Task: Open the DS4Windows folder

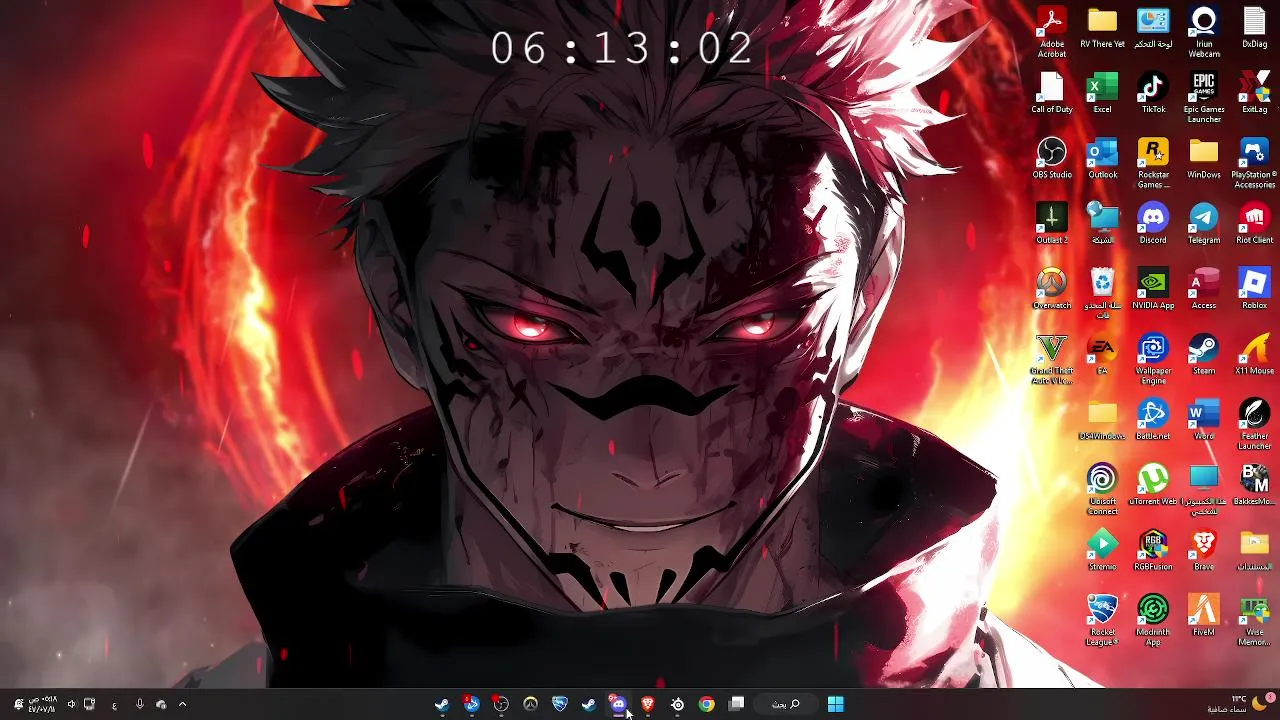Action: pyautogui.click(x=1102, y=418)
